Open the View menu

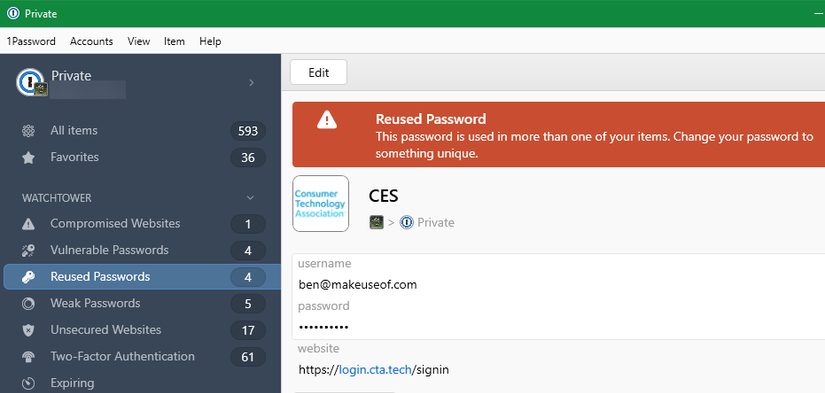click(139, 41)
